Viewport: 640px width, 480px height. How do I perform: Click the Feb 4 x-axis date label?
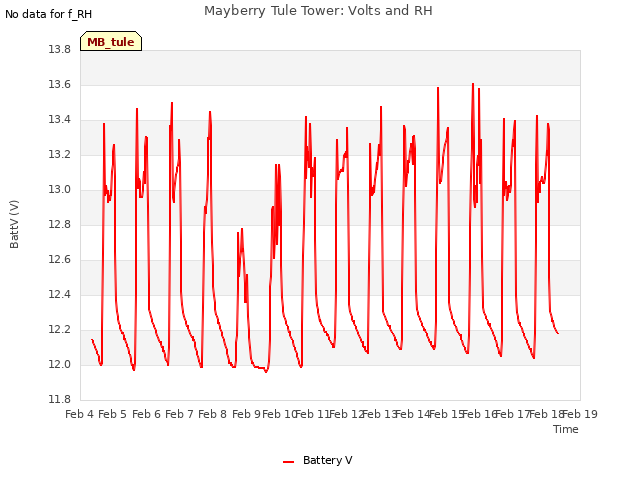[x=80, y=414]
